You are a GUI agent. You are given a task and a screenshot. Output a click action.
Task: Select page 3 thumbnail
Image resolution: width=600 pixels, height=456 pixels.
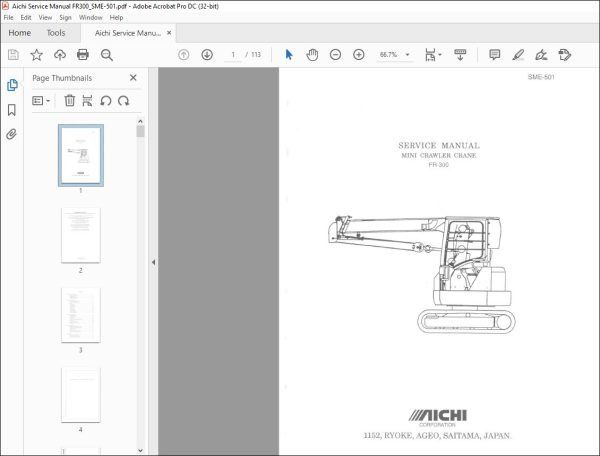tap(81, 315)
